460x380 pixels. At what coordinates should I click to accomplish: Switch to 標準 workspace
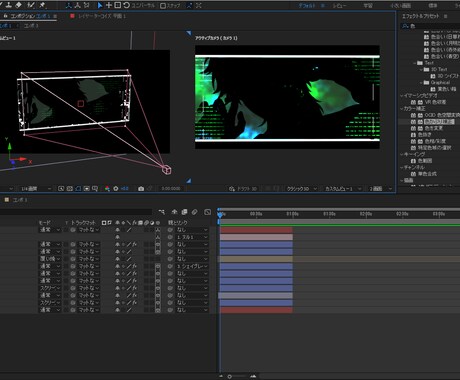click(x=433, y=6)
